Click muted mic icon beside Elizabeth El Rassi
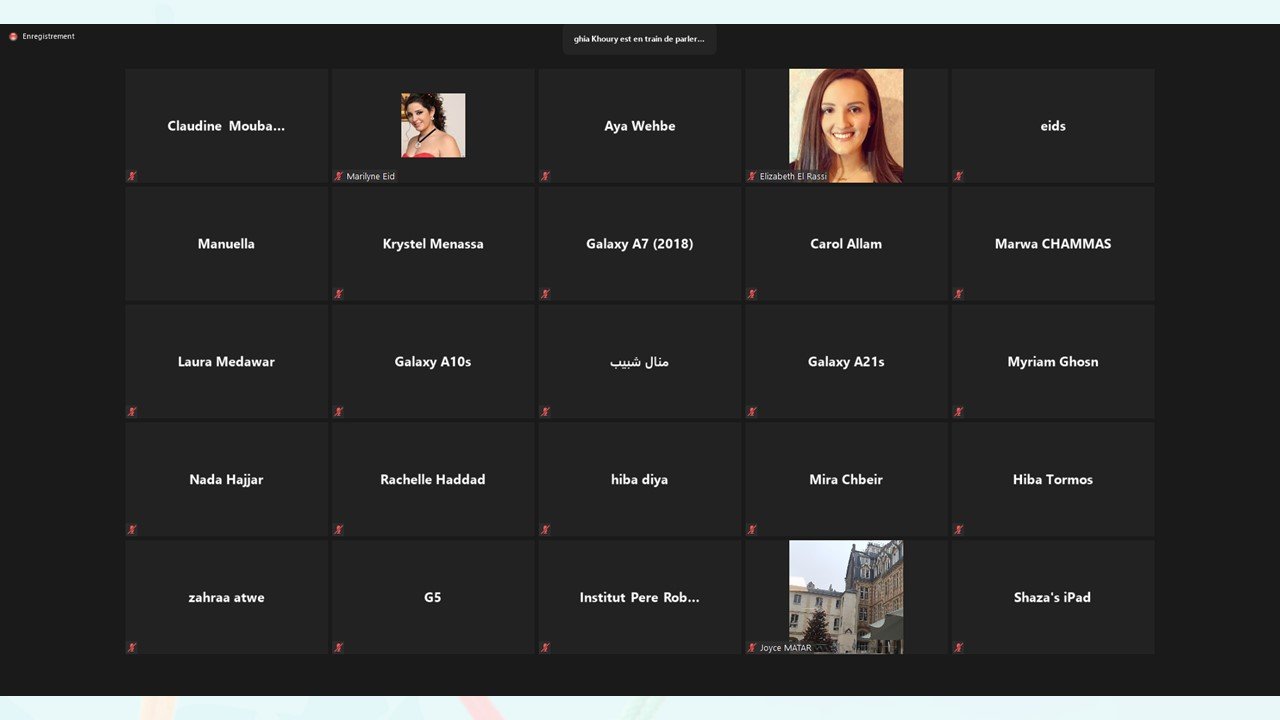The width and height of the screenshot is (1280, 720). click(x=752, y=176)
